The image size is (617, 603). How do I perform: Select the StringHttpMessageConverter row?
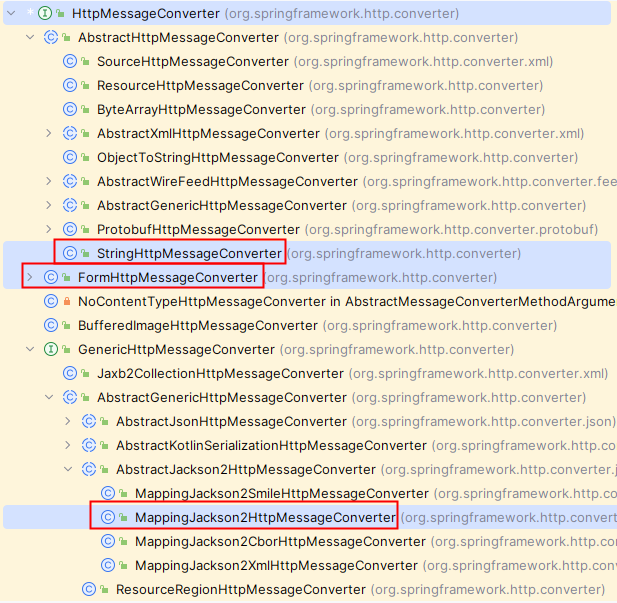(307, 253)
